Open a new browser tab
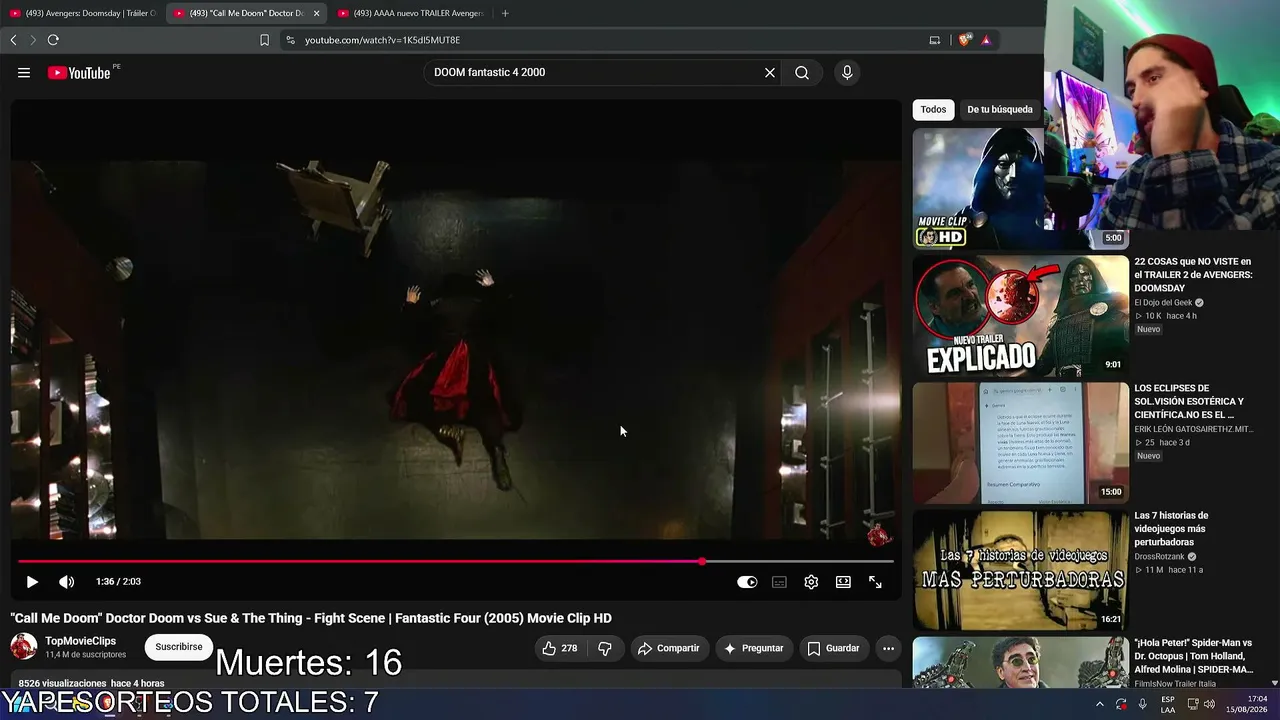This screenshot has height=720, width=1280. tap(505, 13)
